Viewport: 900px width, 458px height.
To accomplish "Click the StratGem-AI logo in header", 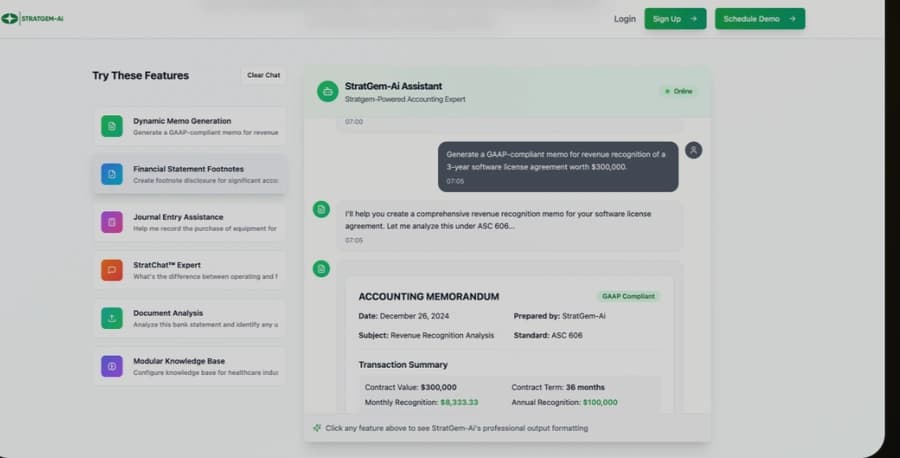I will pyautogui.click(x=33, y=18).
